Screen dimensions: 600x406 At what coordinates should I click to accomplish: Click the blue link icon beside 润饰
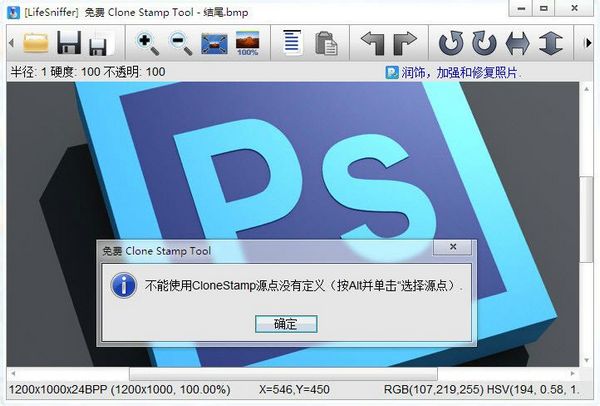392,72
